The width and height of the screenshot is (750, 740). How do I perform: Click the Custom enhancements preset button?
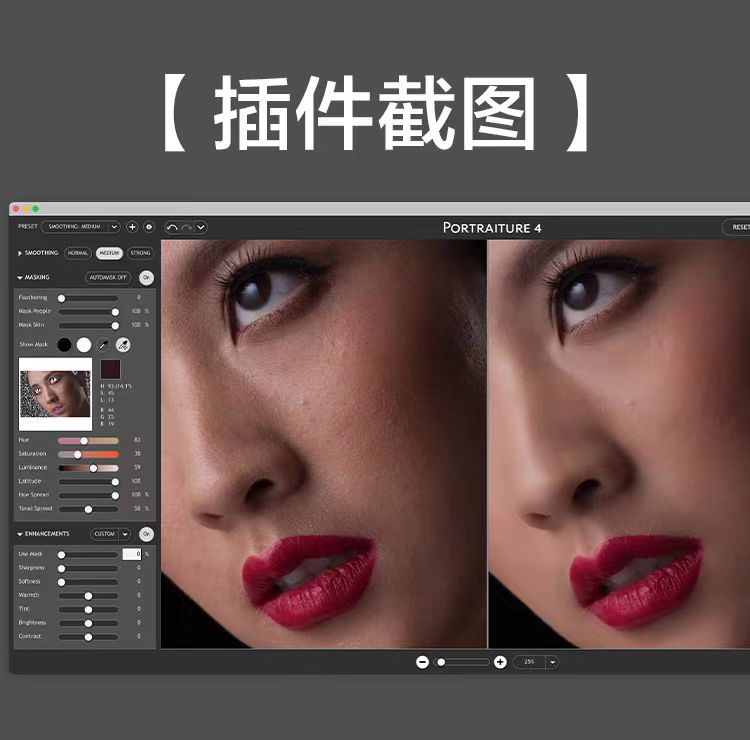pos(104,534)
